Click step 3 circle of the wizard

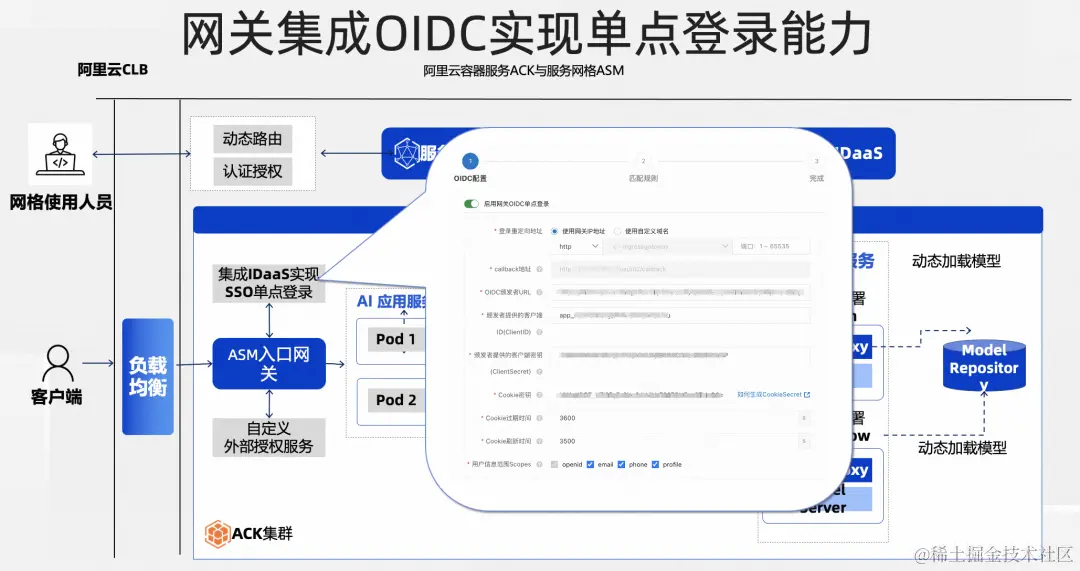tap(816, 161)
